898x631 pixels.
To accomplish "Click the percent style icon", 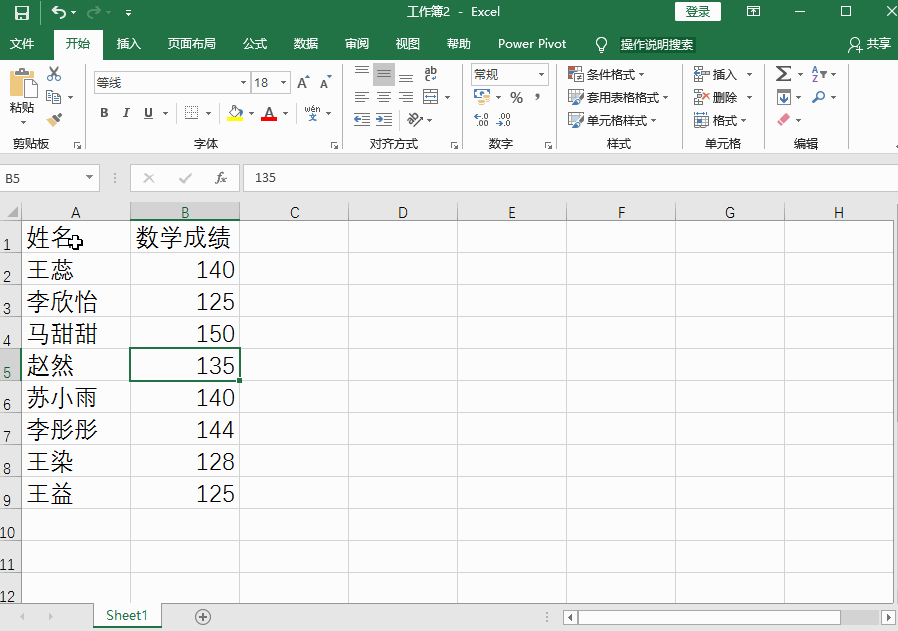I will 516,97.
